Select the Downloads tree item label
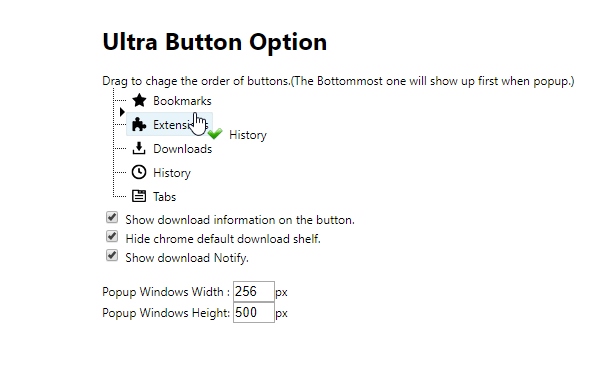Viewport: 614px width, 370px height. pyautogui.click(x=182, y=149)
